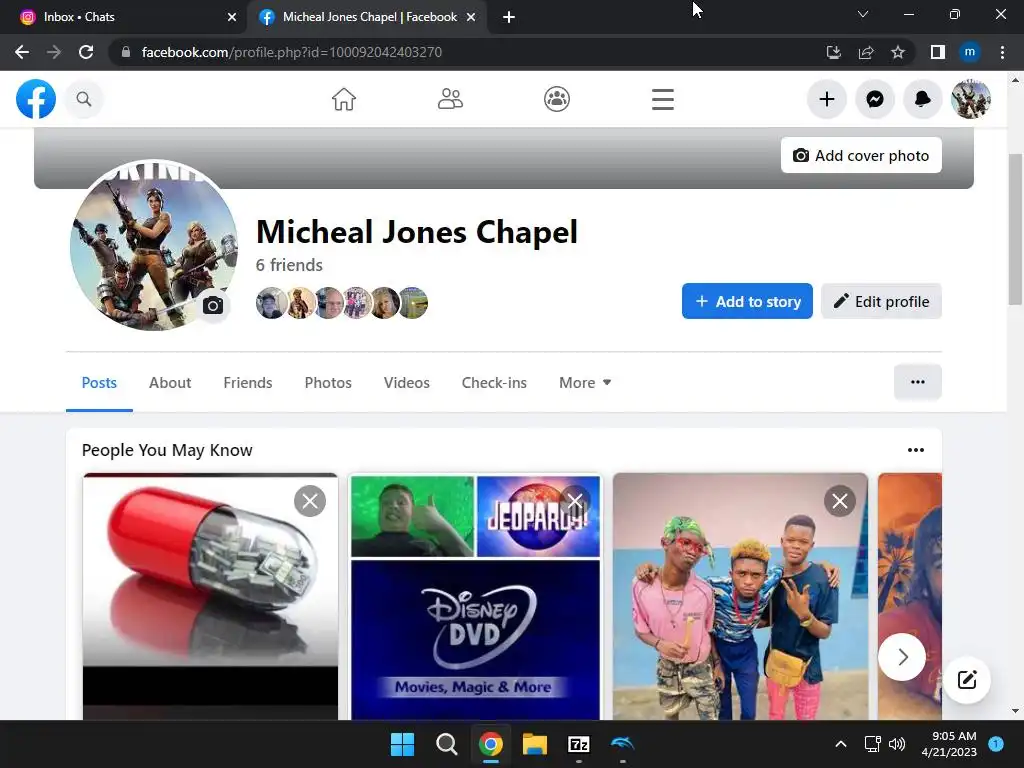Image resolution: width=1024 pixels, height=768 pixels.
Task: Toggle the browser side panel
Action: click(x=938, y=52)
